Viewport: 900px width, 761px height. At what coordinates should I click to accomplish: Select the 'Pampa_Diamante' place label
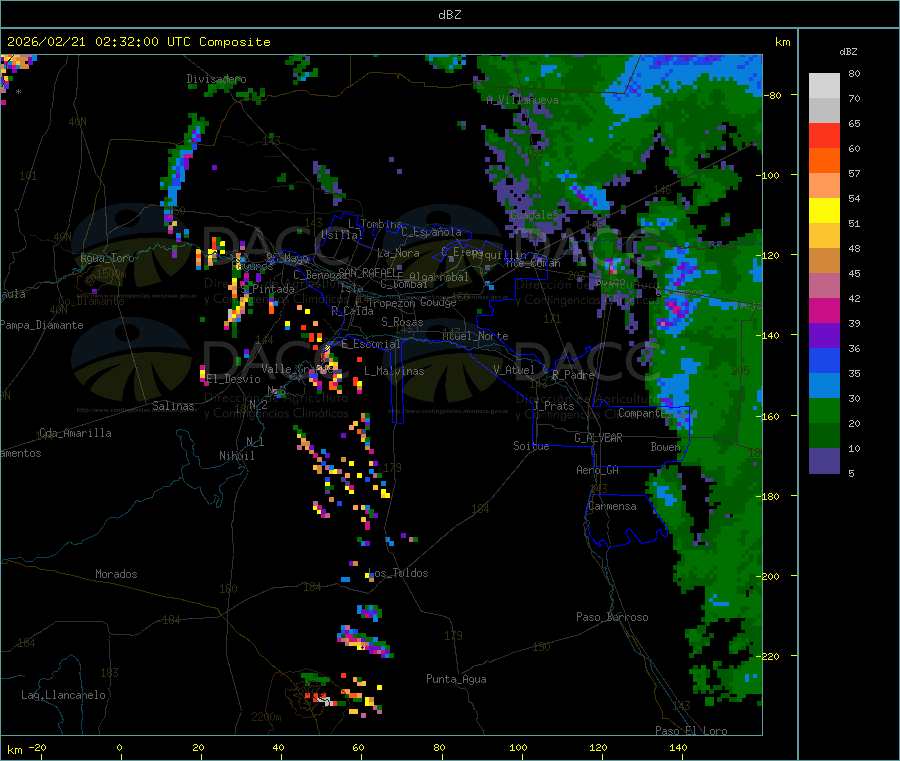point(41,325)
